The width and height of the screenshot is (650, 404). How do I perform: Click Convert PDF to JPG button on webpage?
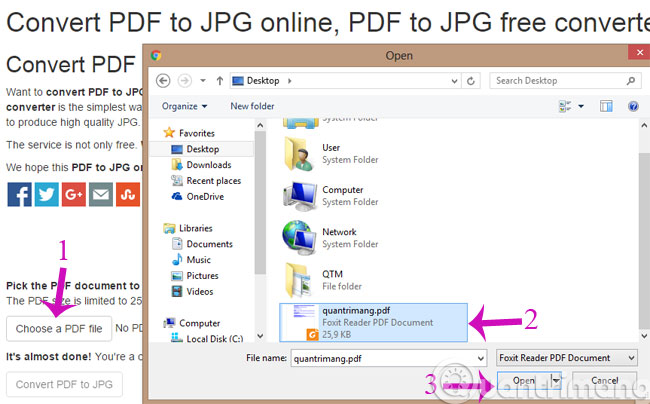pos(64,384)
